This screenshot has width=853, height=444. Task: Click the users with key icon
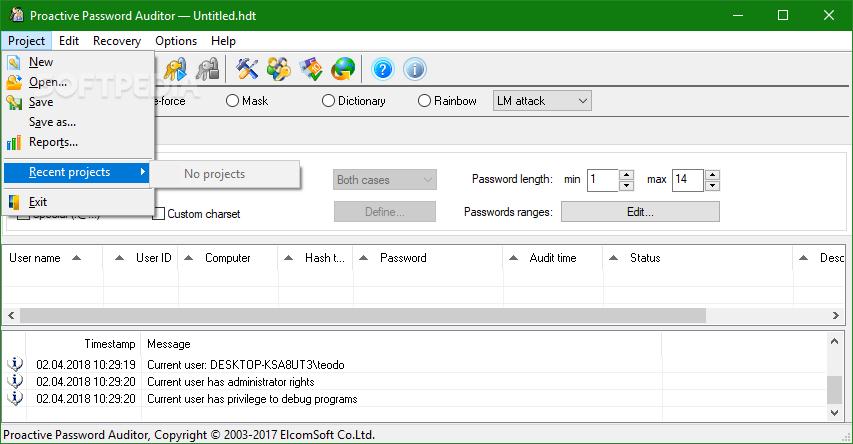click(x=279, y=69)
